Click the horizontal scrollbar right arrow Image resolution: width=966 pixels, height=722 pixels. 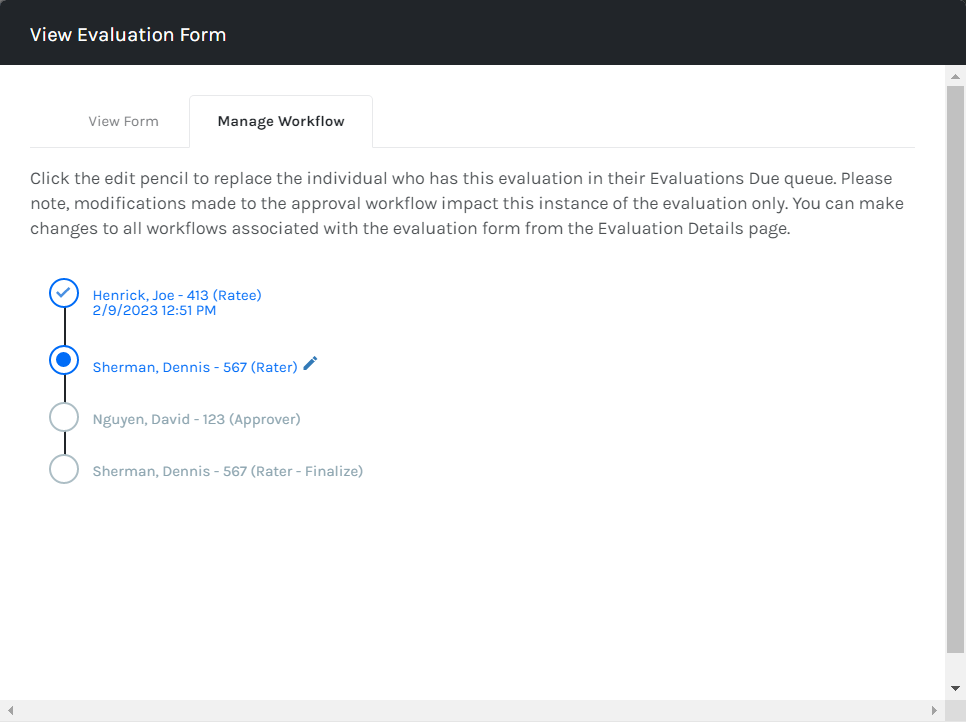934,710
